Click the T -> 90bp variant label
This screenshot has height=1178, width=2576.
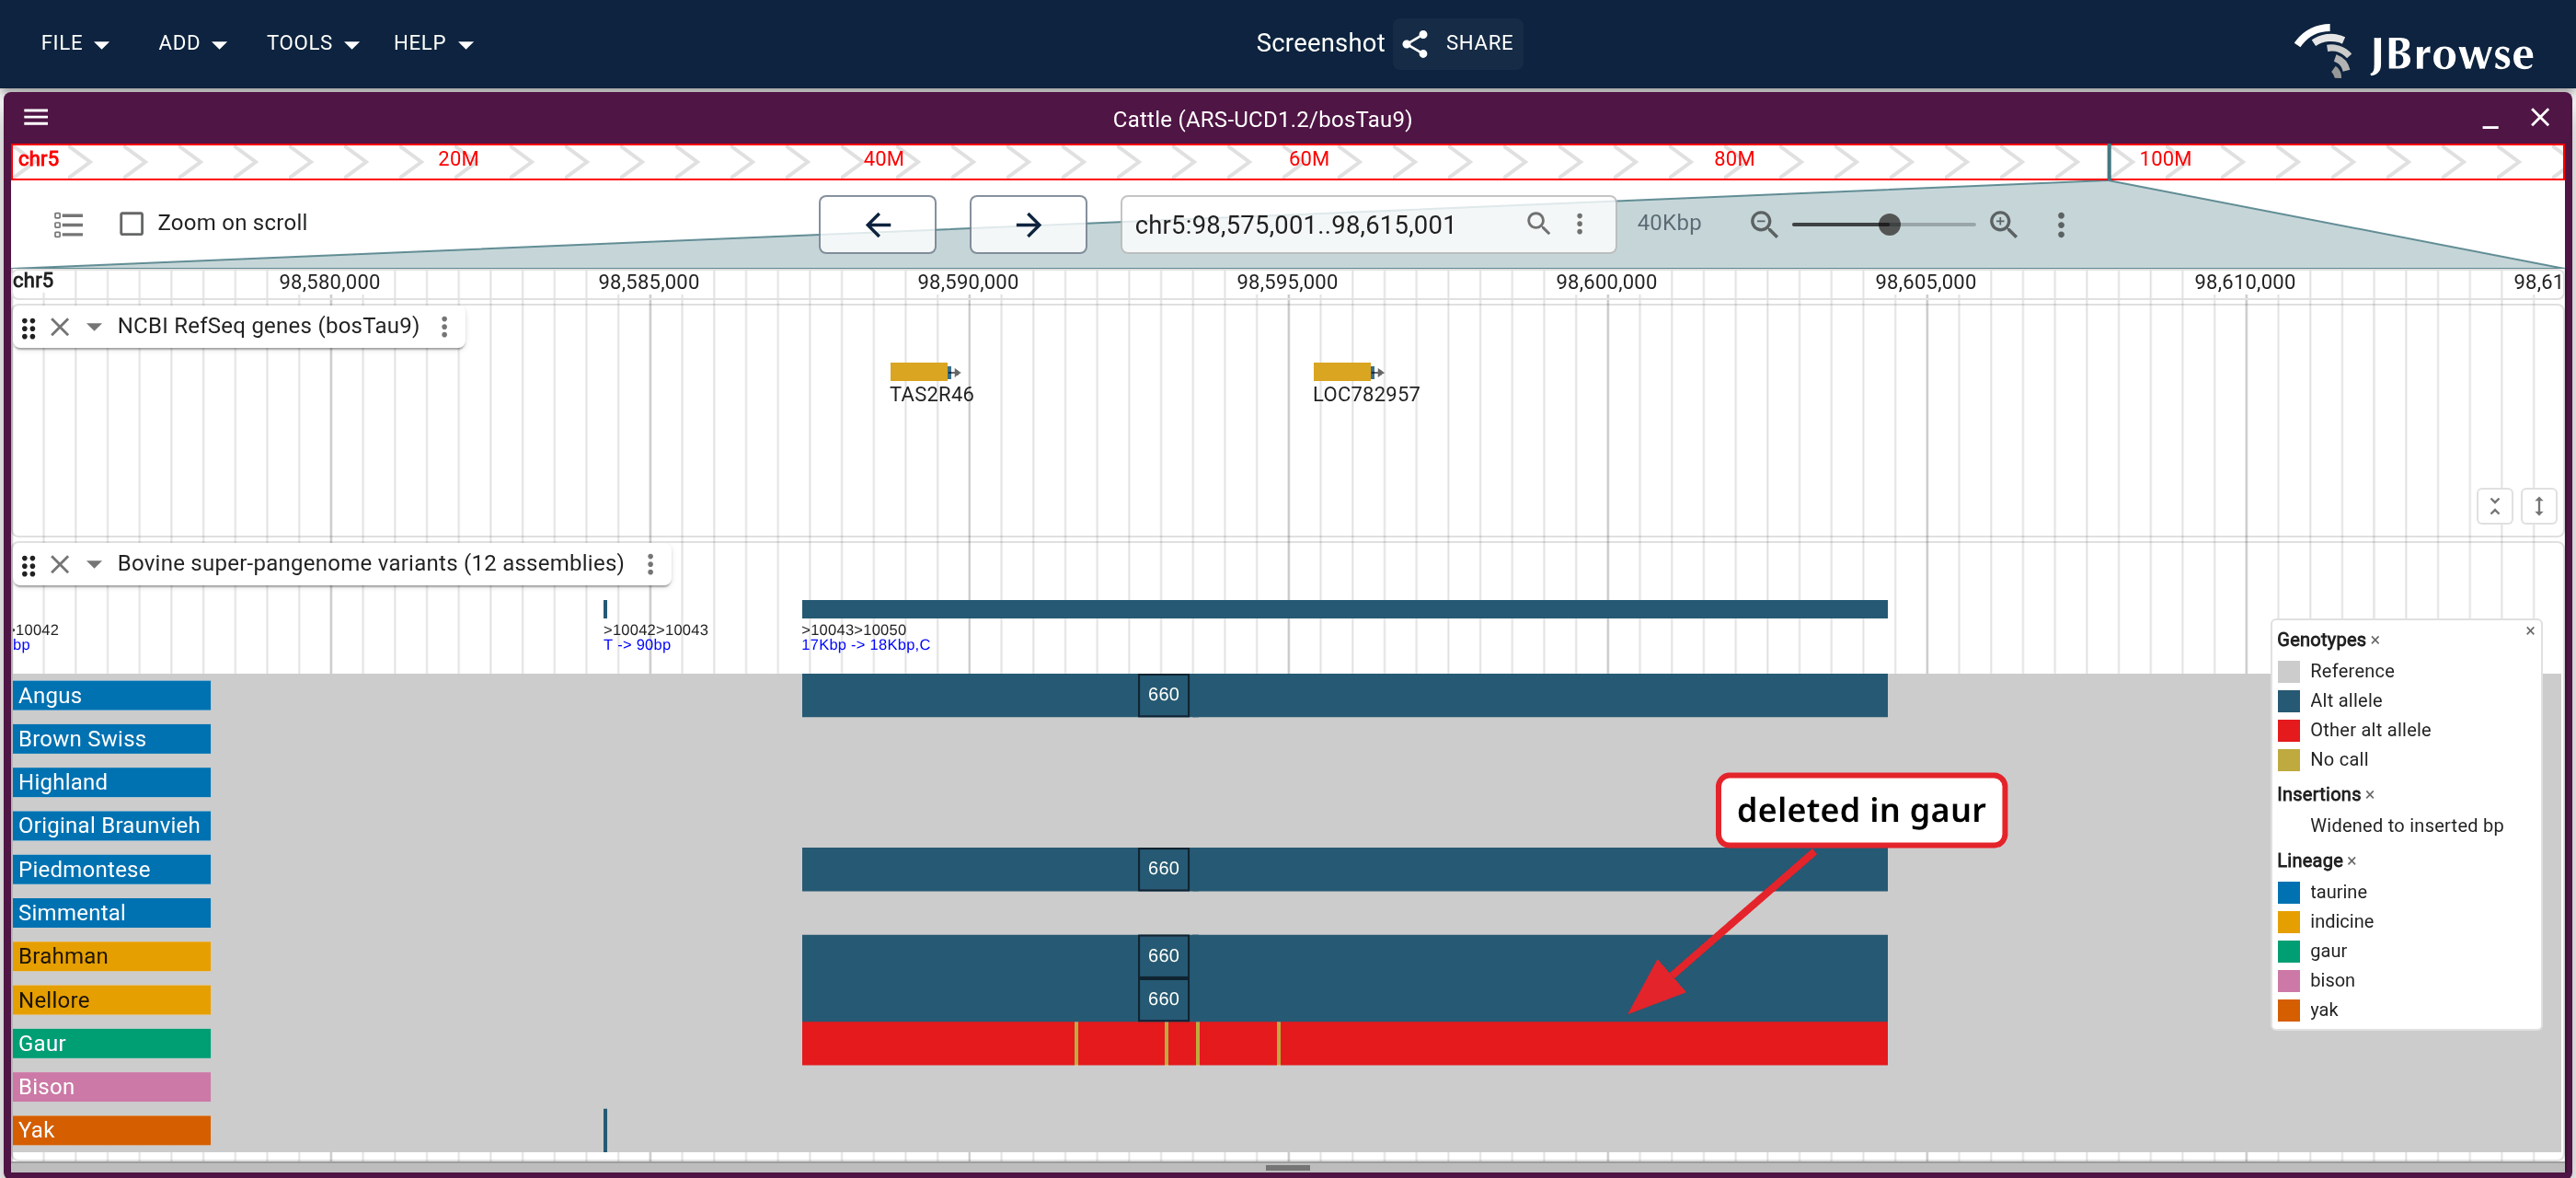(637, 645)
